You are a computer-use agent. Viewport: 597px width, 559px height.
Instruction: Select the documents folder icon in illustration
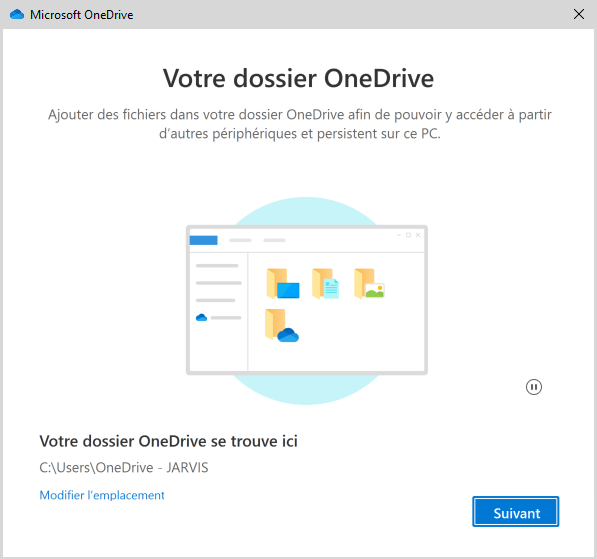pyautogui.click(x=326, y=284)
